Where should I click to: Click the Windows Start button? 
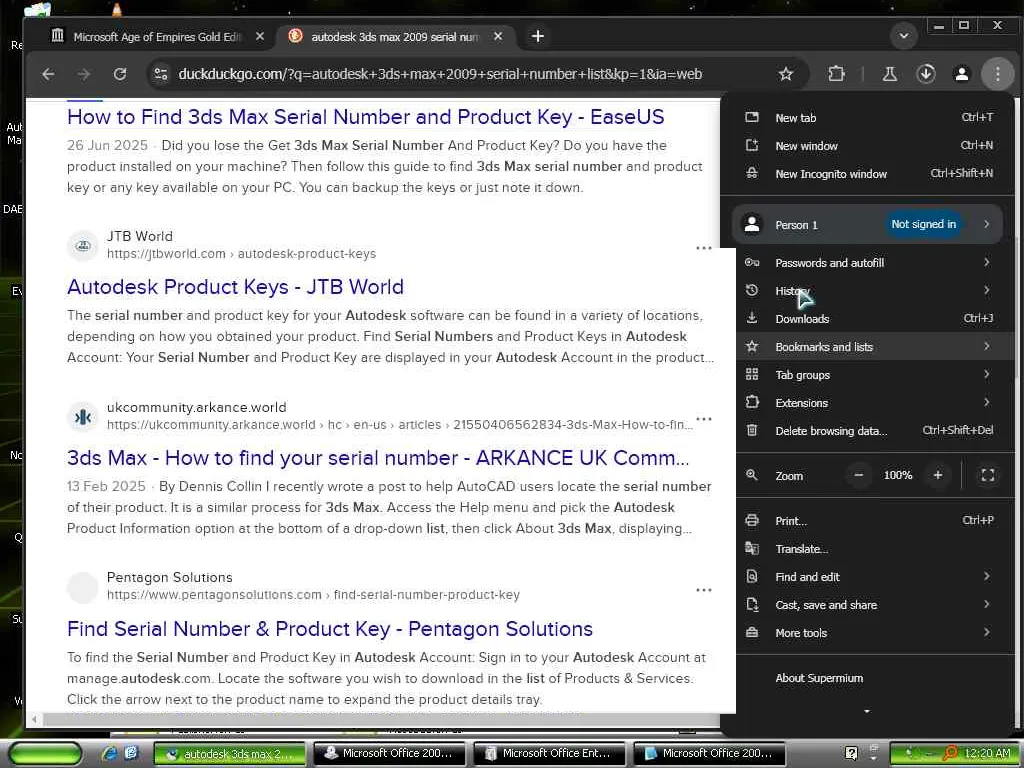click(45, 754)
